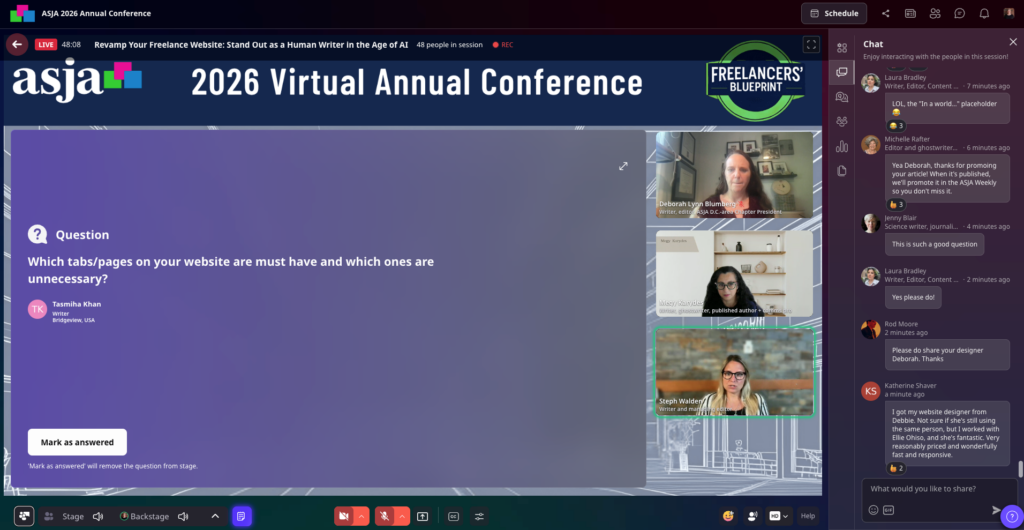Unmute the microphone
This screenshot has width=1024, height=530.
385,516
